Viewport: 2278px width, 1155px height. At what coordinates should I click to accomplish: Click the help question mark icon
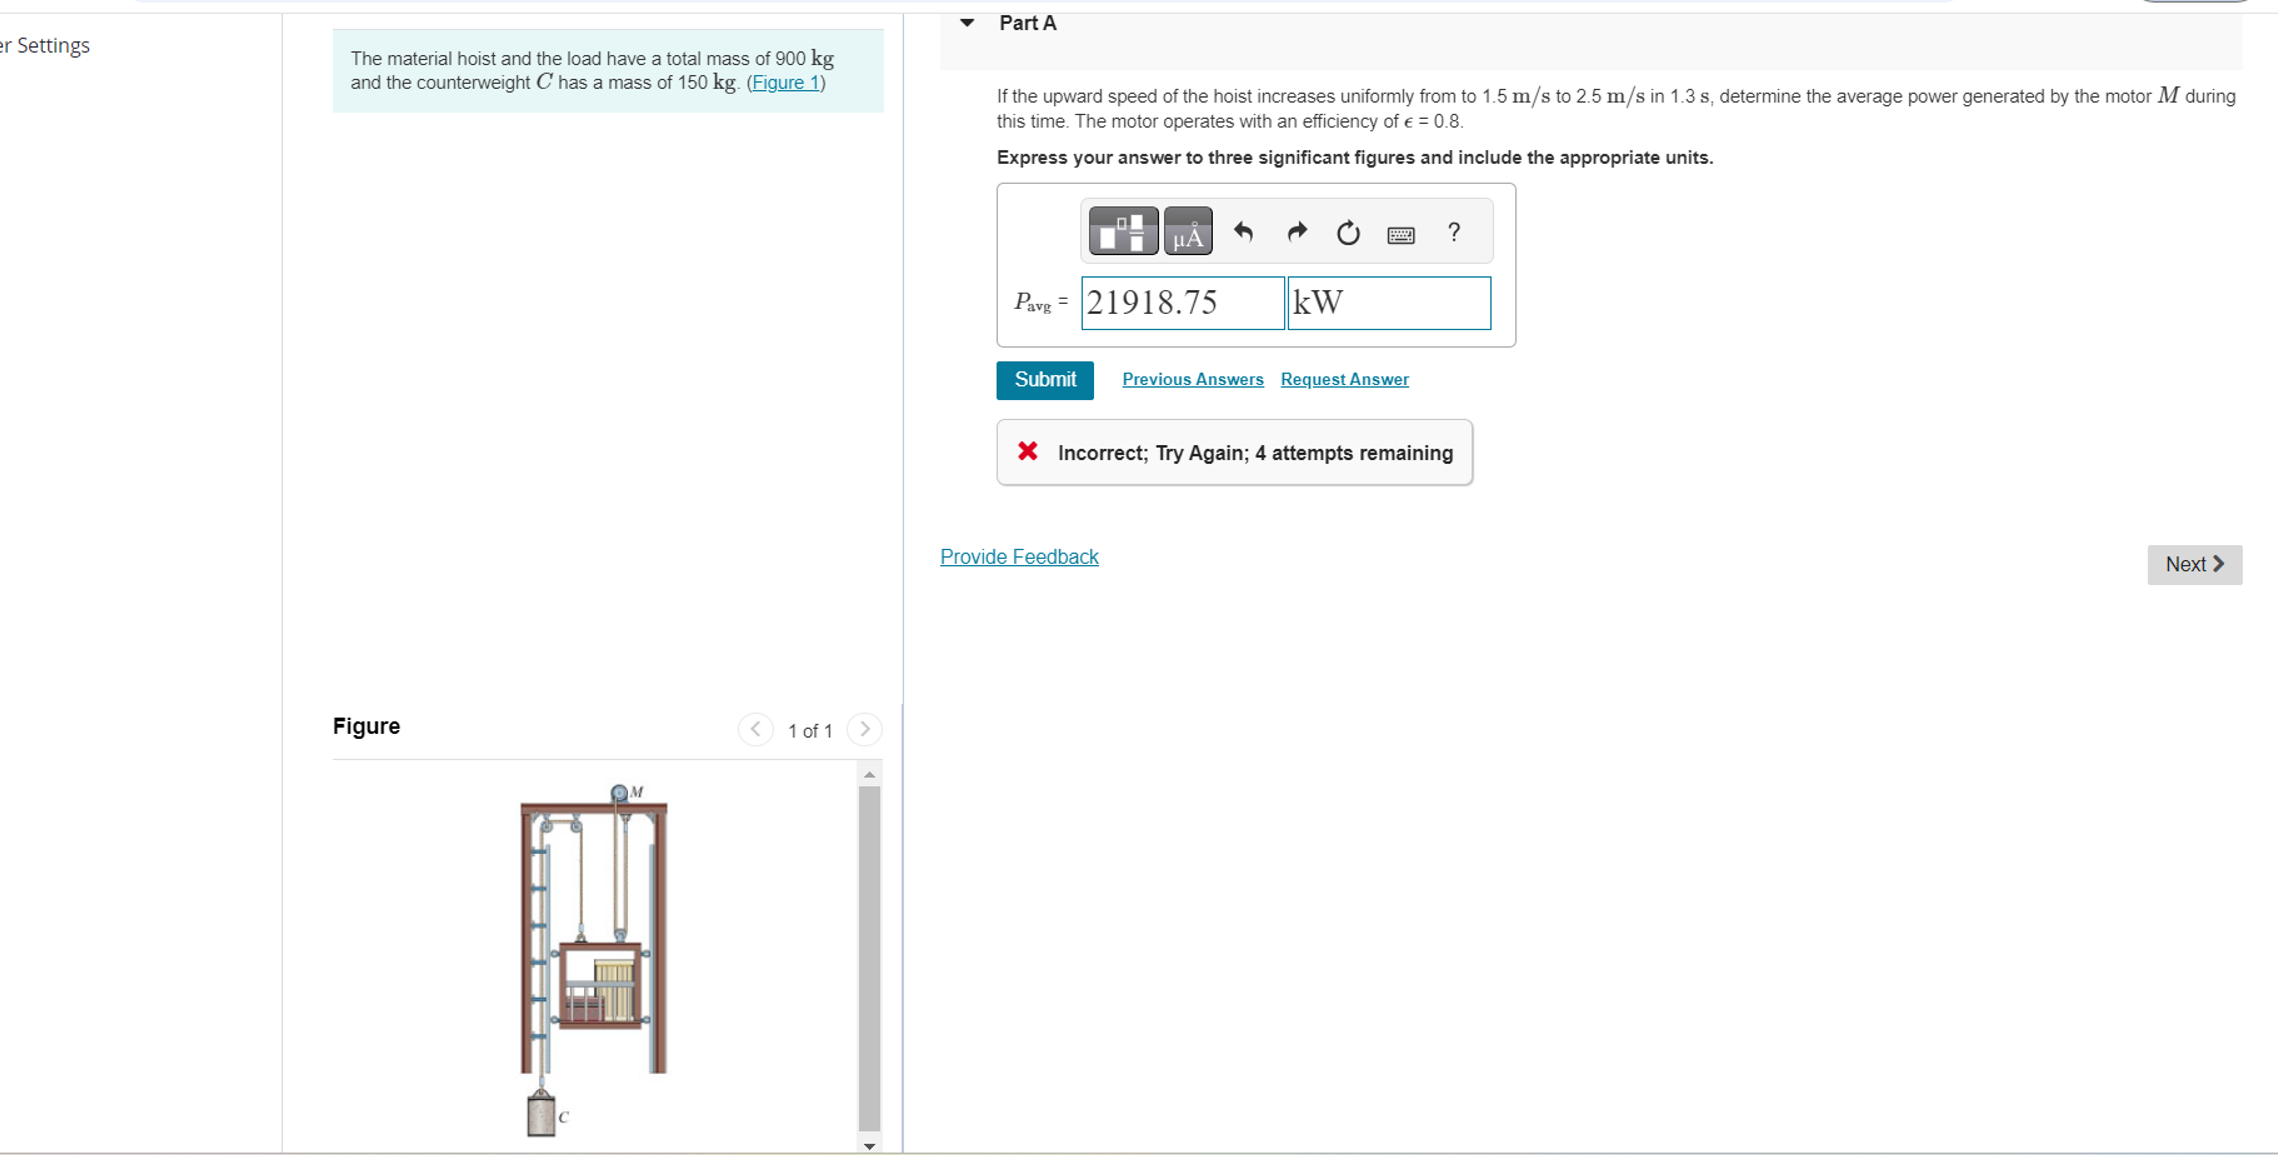(x=1453, y=232)
